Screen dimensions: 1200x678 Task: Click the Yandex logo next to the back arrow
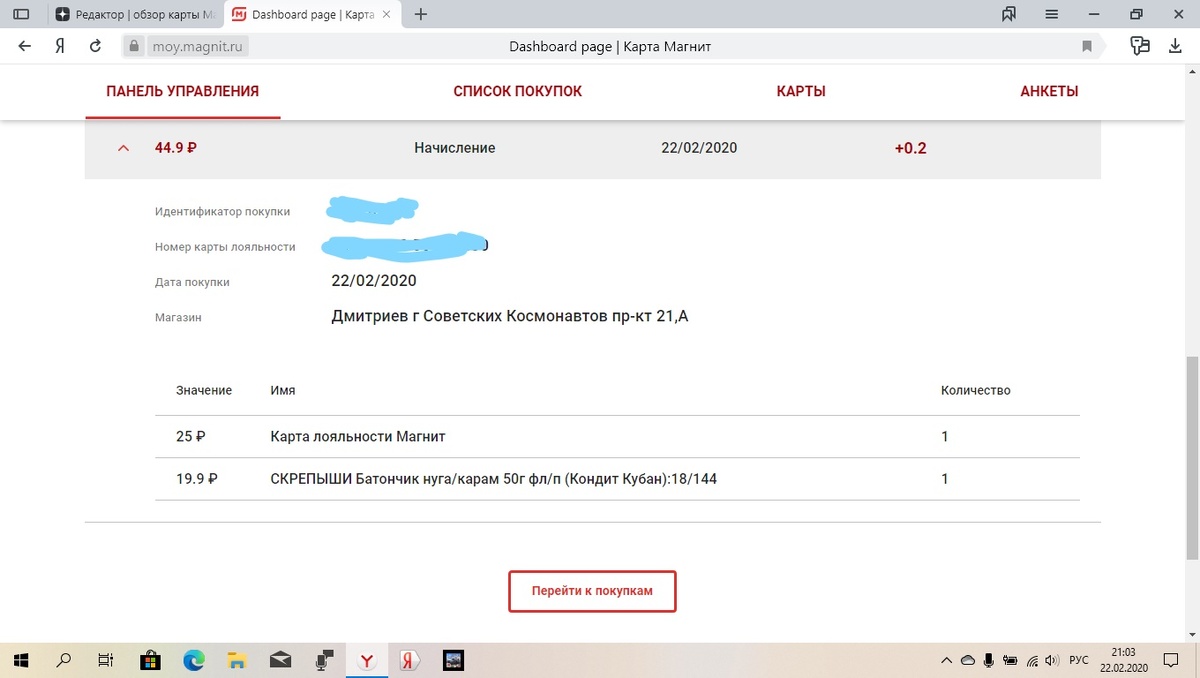click(58, 45)
